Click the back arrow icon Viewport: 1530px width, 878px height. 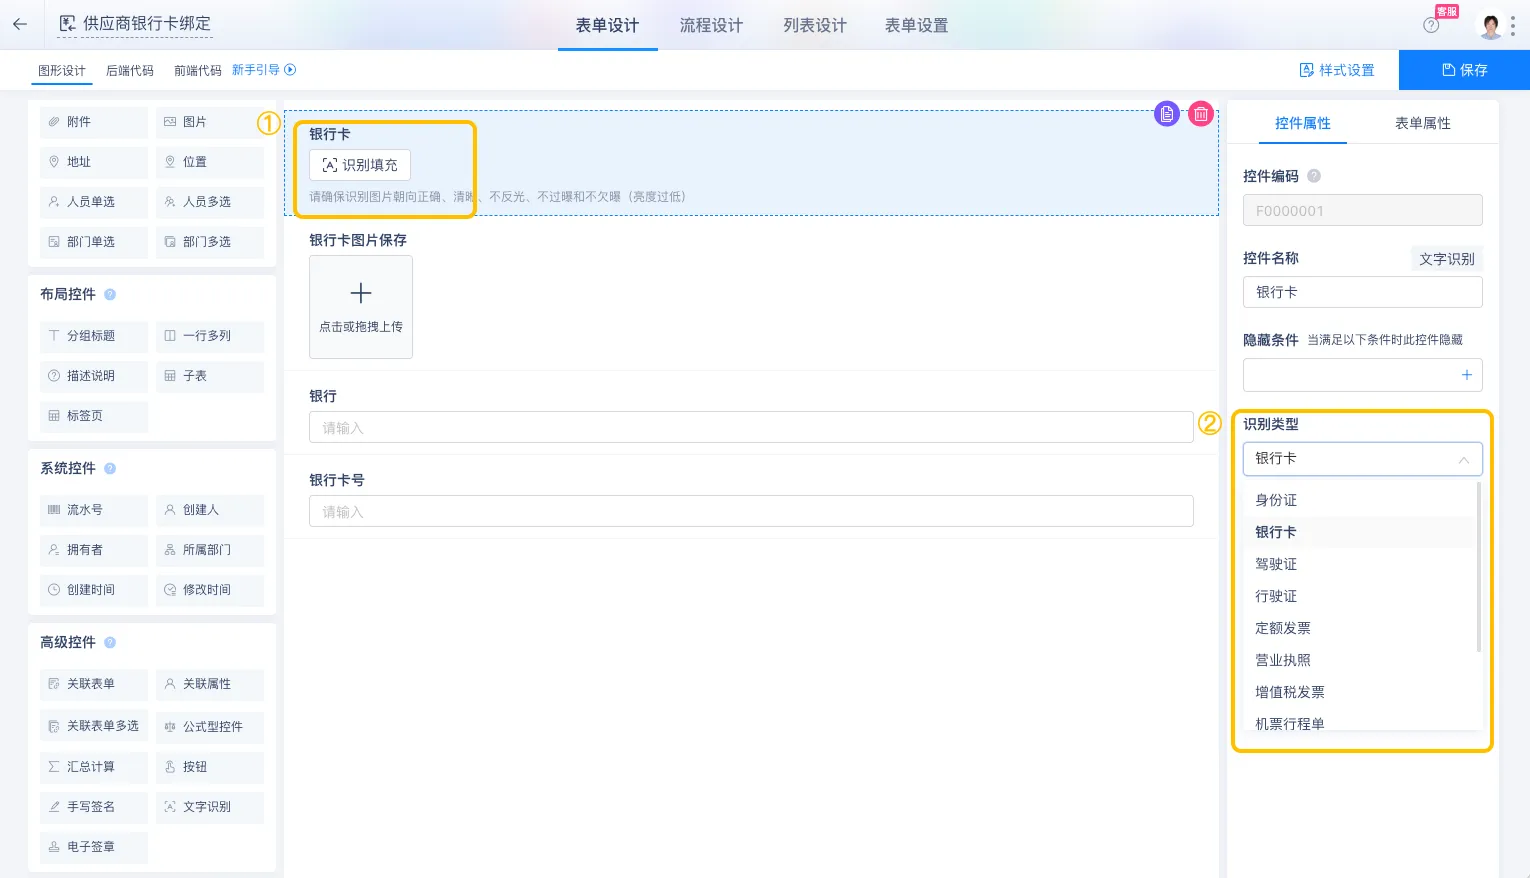[20, 24]
